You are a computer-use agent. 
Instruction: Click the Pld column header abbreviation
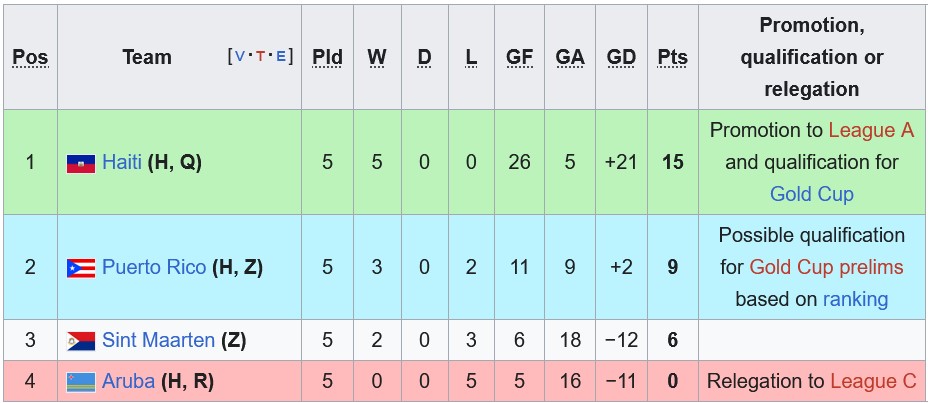point(327,57)
